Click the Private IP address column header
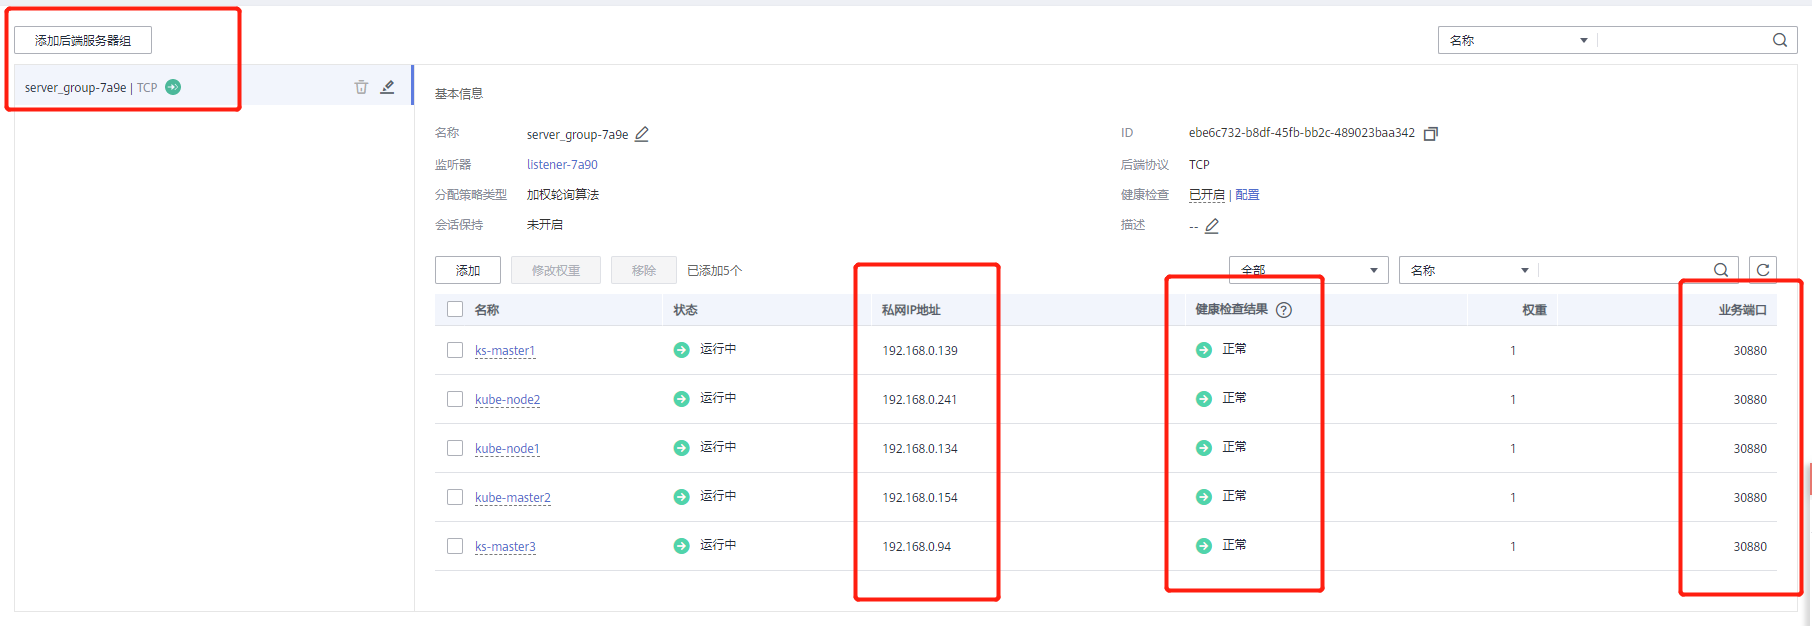This screenshot has height=626, width=1812. tap(911, 310)
